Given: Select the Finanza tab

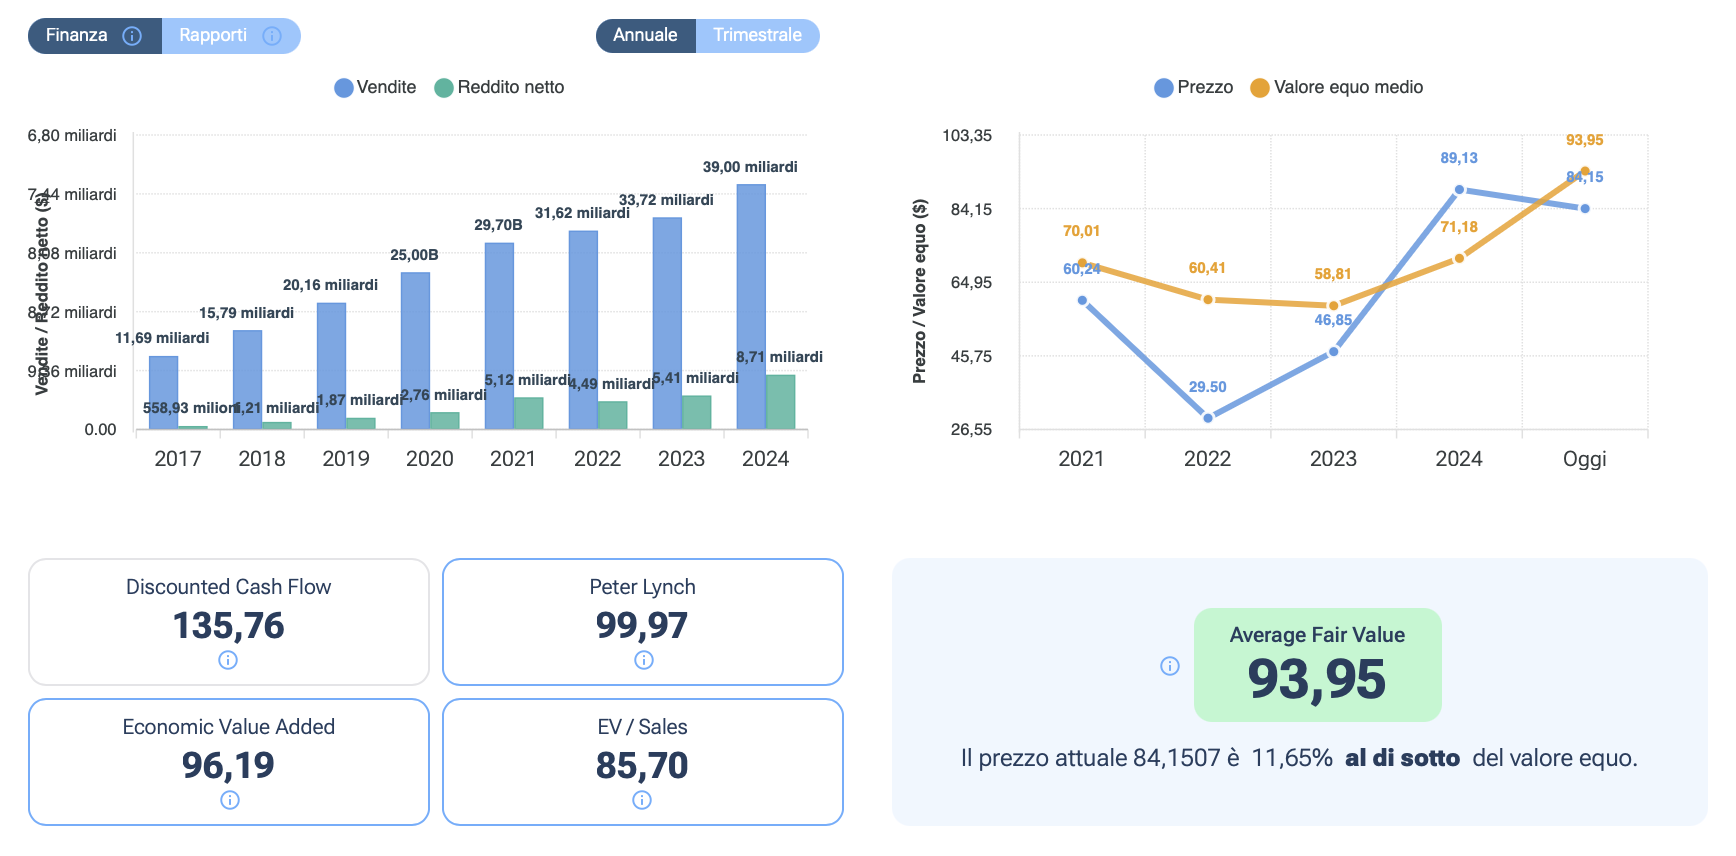Looking at the screenshot, I should (x=77, y=36).
